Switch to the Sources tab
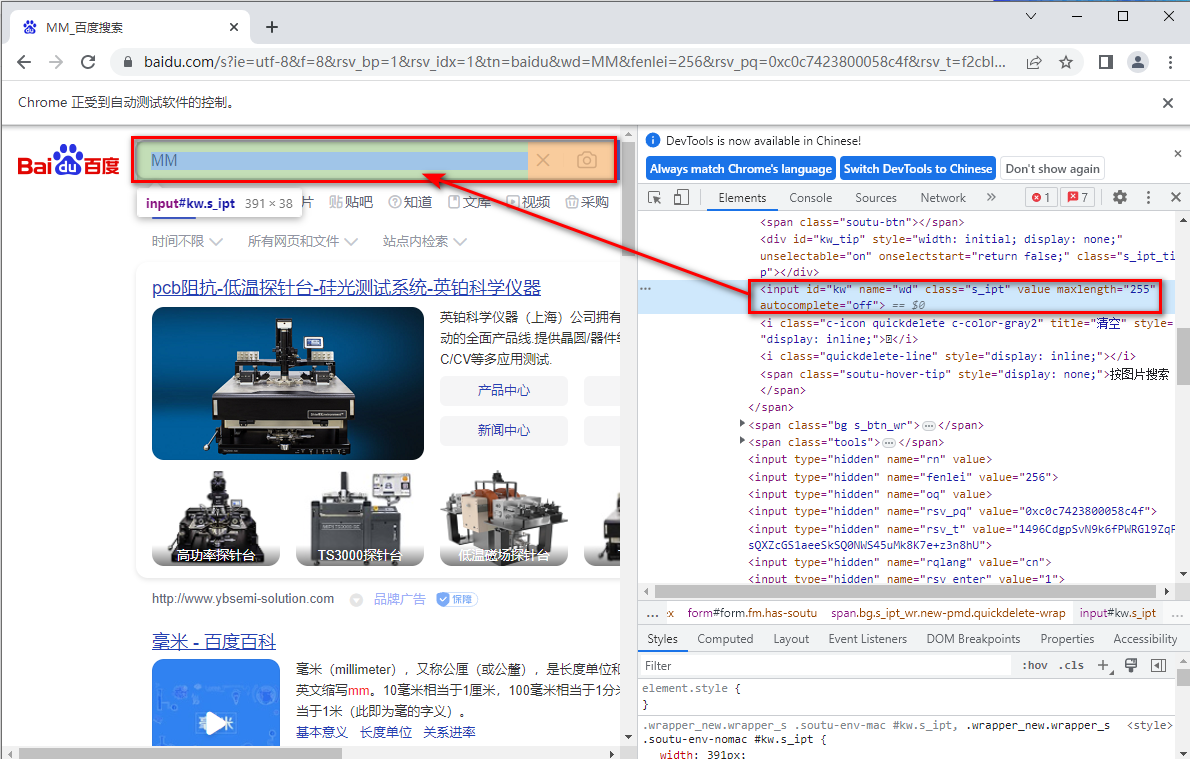 876,197
